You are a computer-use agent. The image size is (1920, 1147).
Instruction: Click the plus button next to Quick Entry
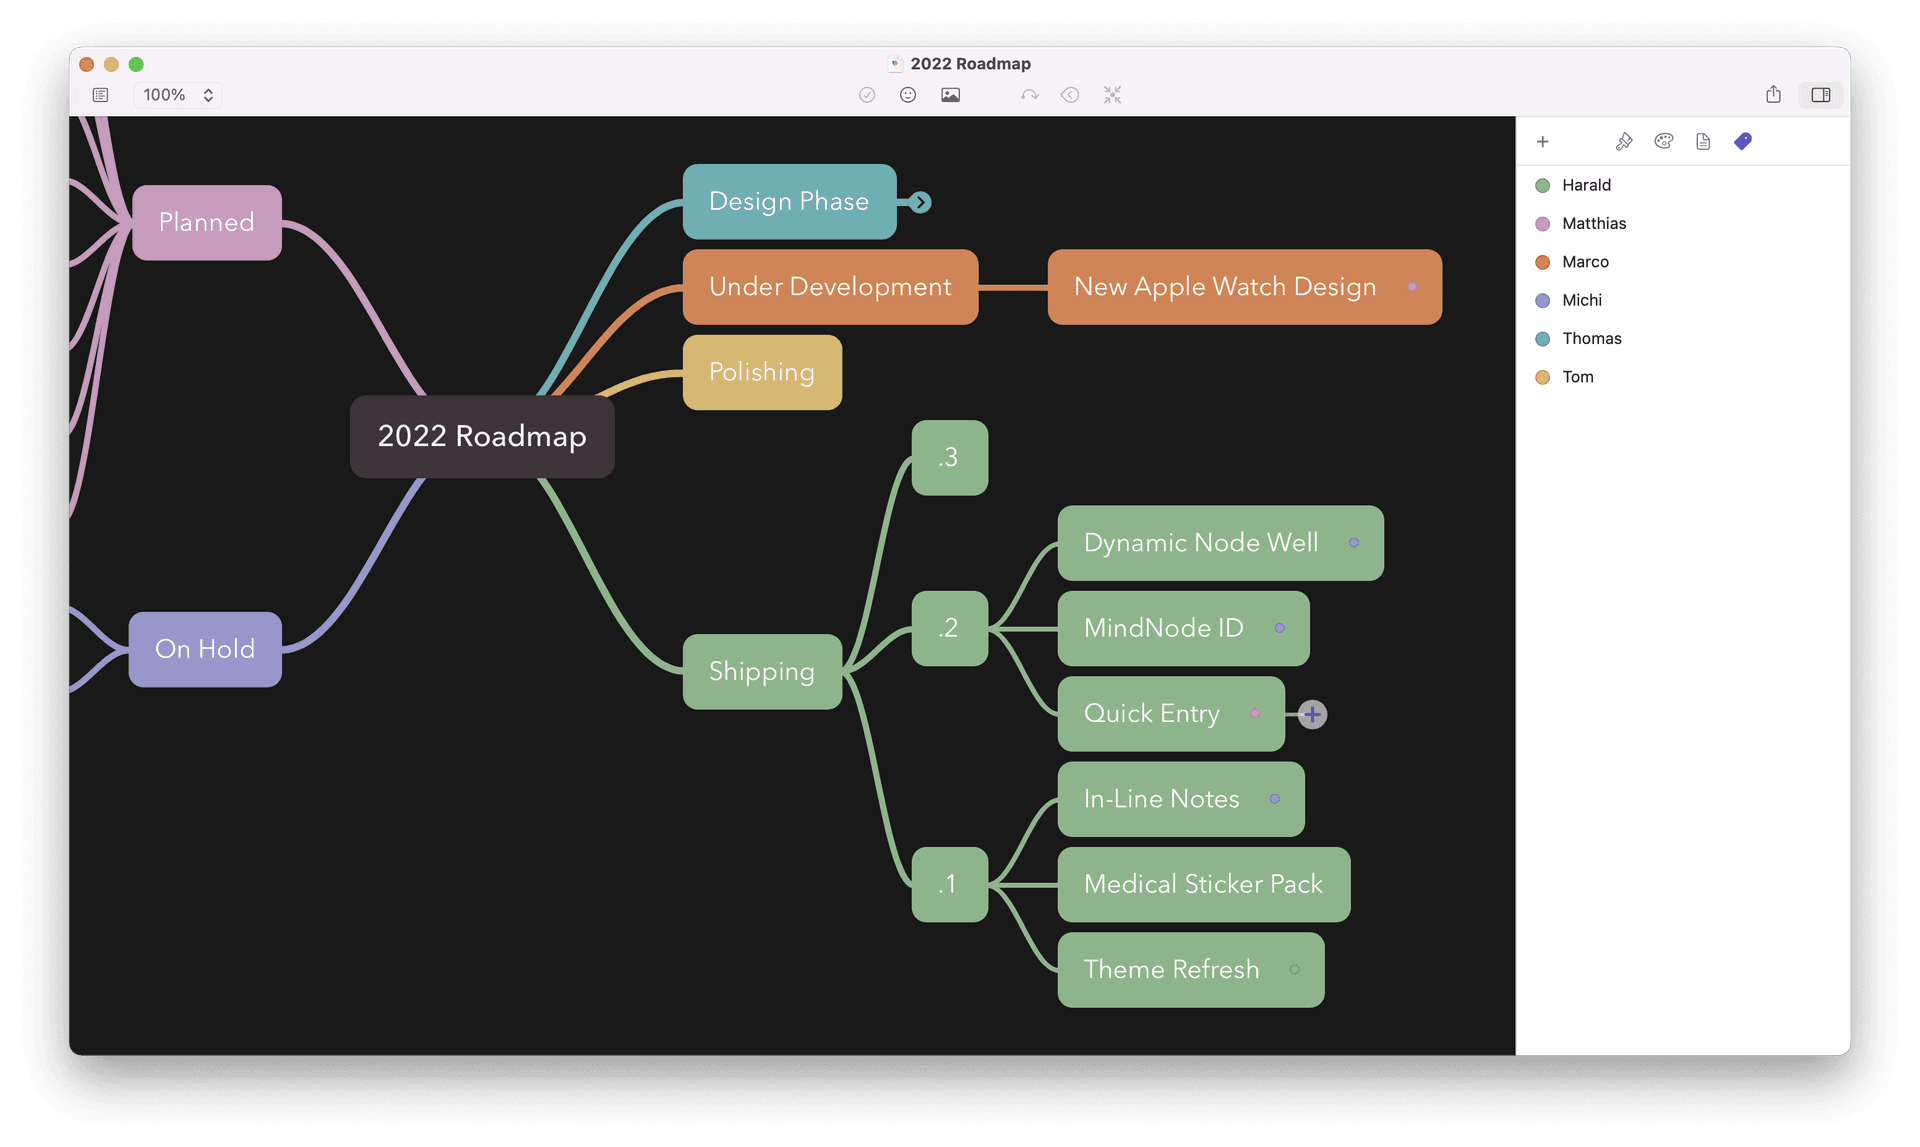point(1311,714)
